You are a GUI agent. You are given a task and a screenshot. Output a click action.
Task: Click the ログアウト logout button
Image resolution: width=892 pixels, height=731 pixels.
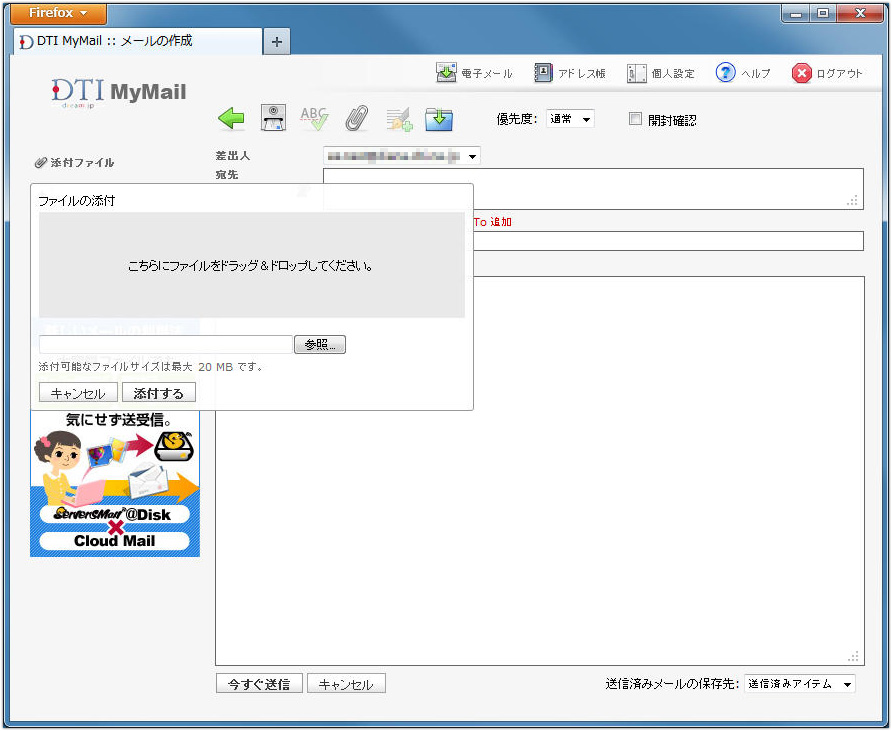tap(827, 73)
